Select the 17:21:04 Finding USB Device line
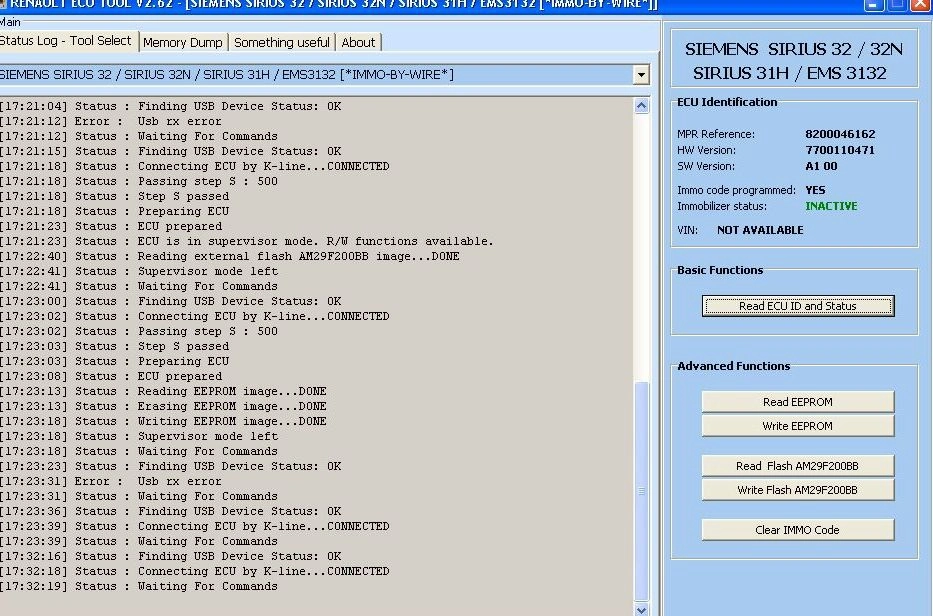The height and width of the screenshot is (616, 933). tap(171, 107)
